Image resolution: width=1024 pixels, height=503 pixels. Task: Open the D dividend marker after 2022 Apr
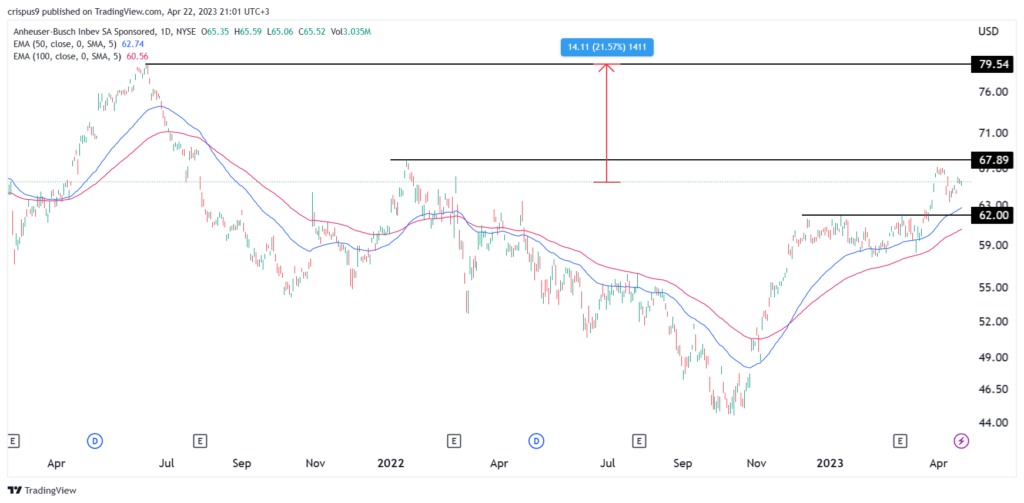click(x=537, y=442)
